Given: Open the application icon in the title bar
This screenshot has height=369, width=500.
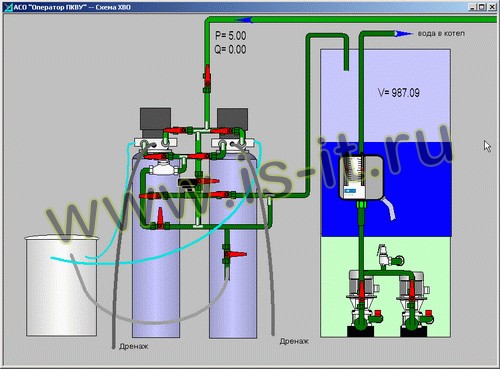Looking at the screenshot, I should [8, 7].
